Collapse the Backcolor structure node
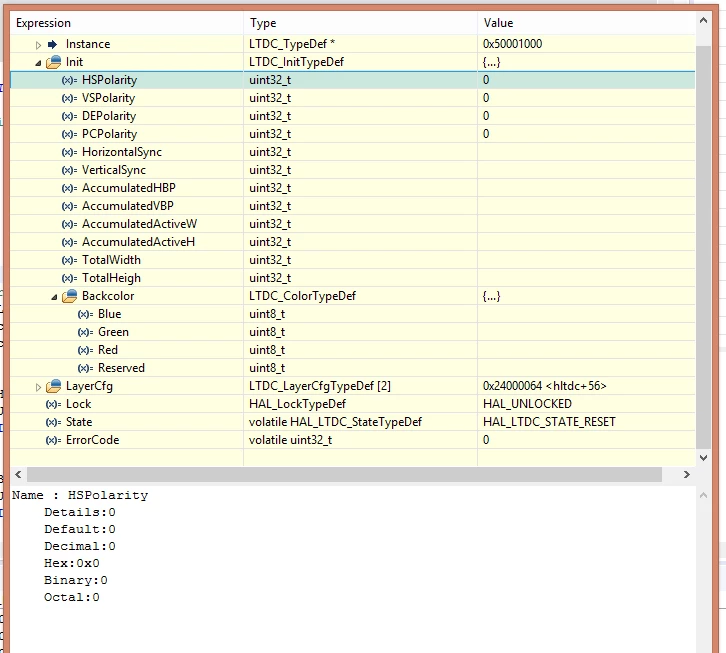 (x=54, y=297)
